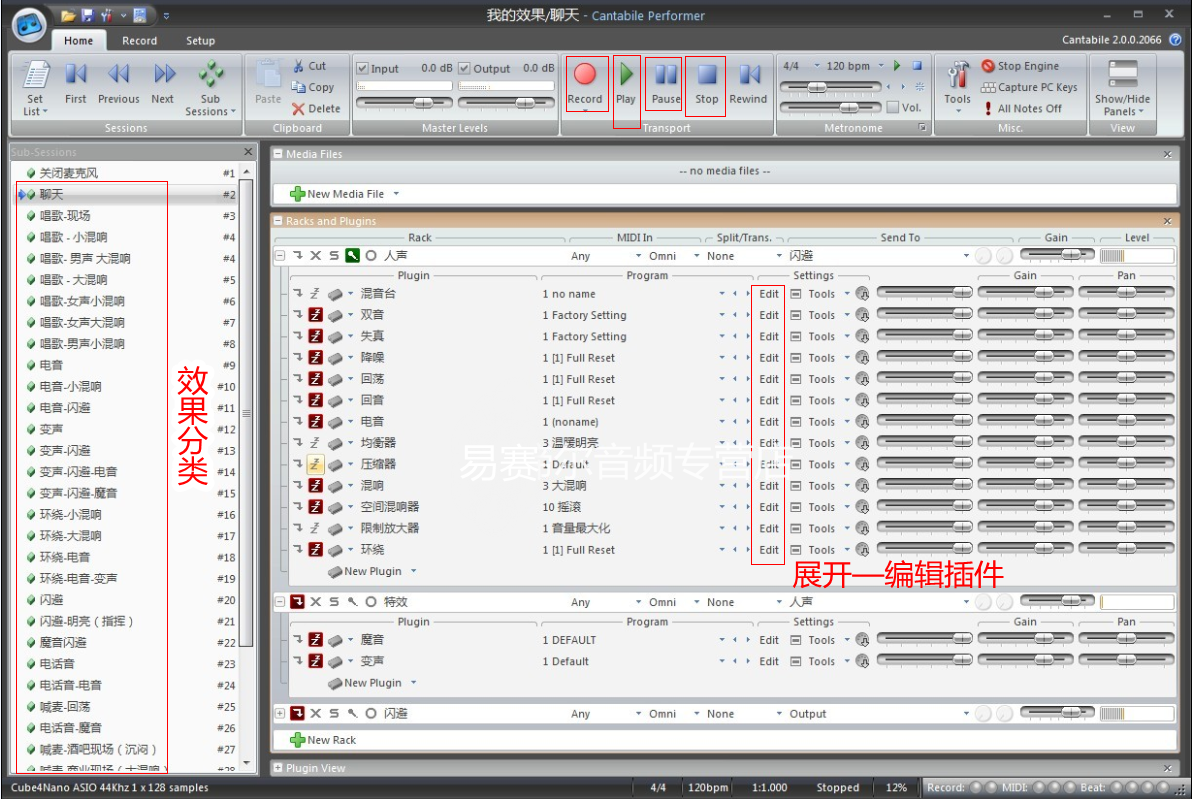Copy the selected item
Image resolution: width=1192 pixels, height=799 pixels.
click(x=312, y=87)
